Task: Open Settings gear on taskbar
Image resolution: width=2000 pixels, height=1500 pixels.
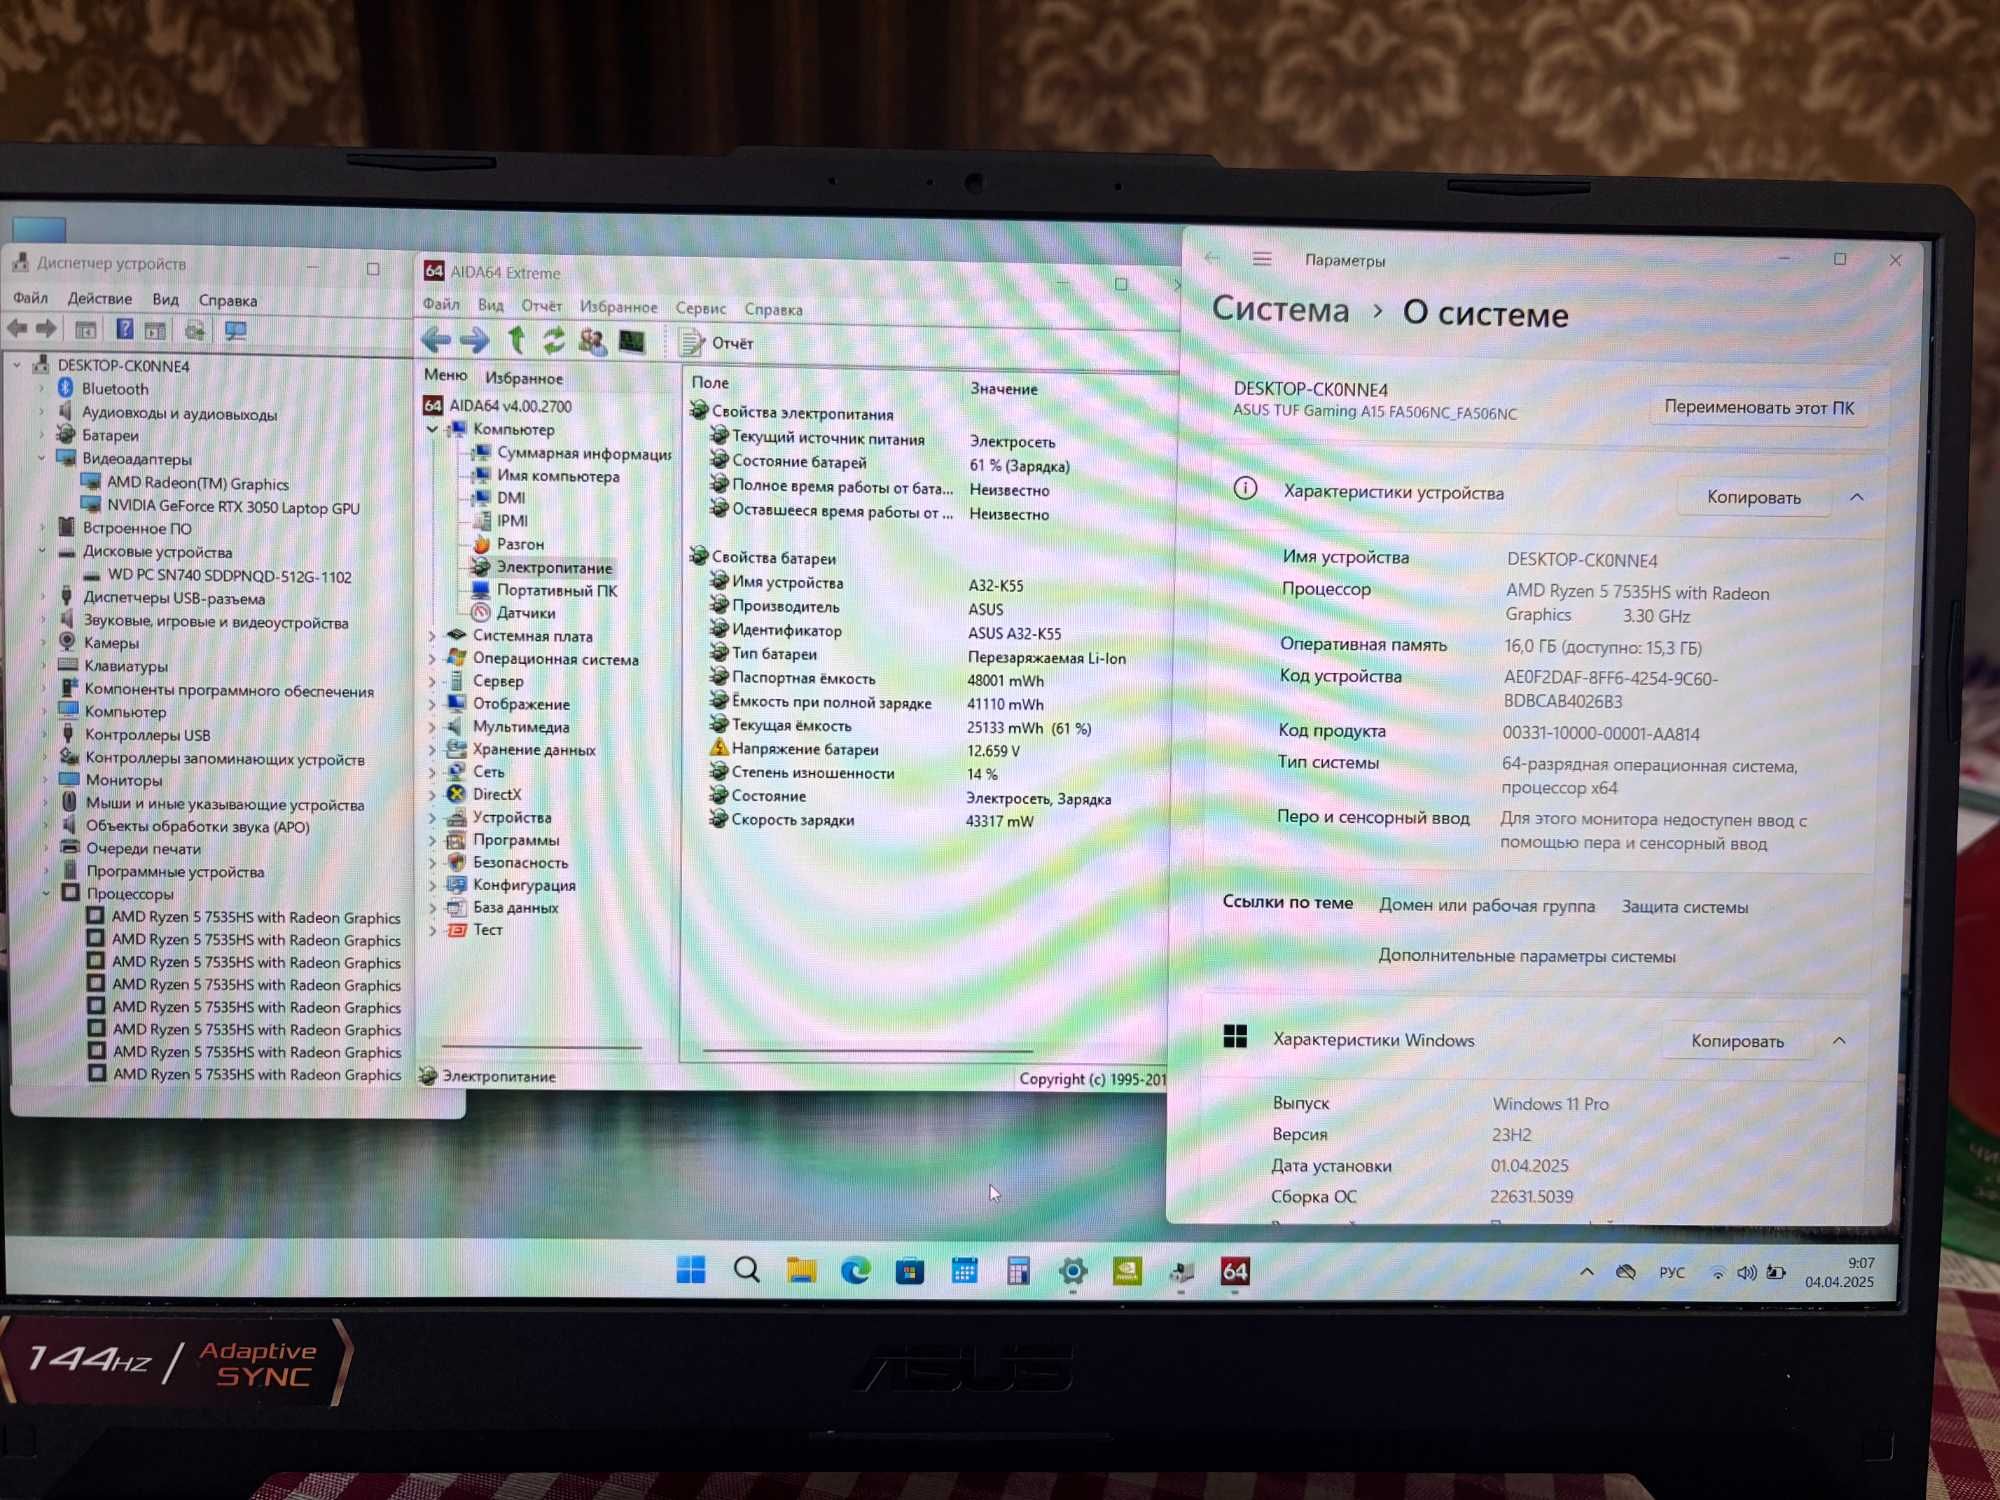Action: pyautogui.click(x=1073, y=1271)
